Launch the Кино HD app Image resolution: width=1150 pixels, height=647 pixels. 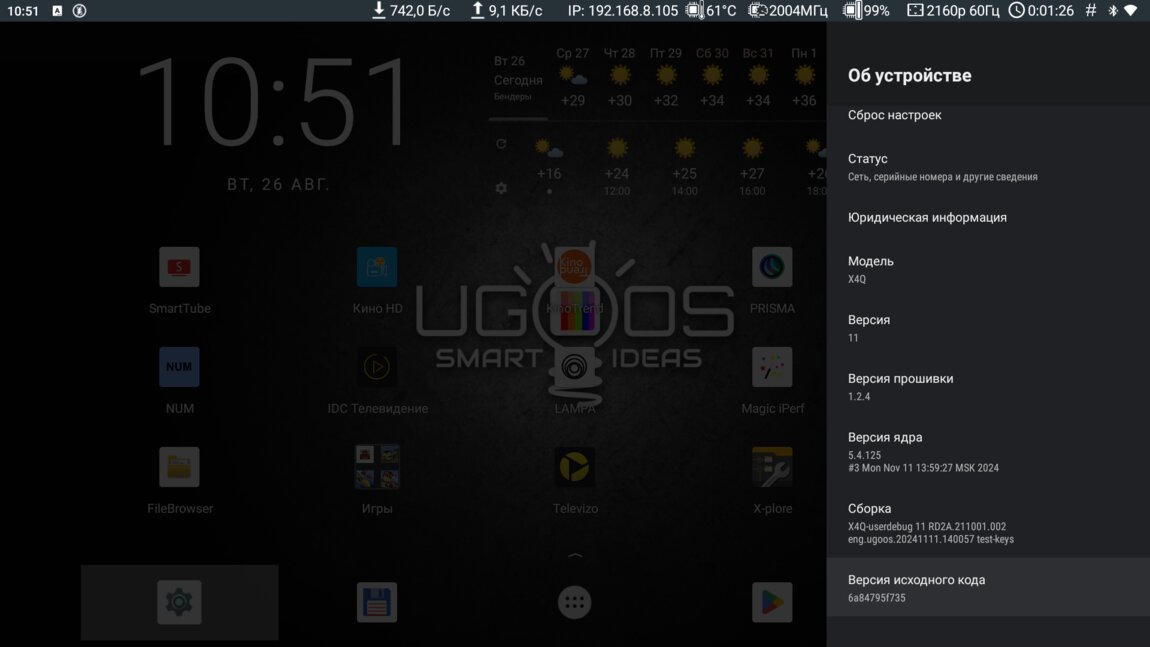click(x=377, y=268)
